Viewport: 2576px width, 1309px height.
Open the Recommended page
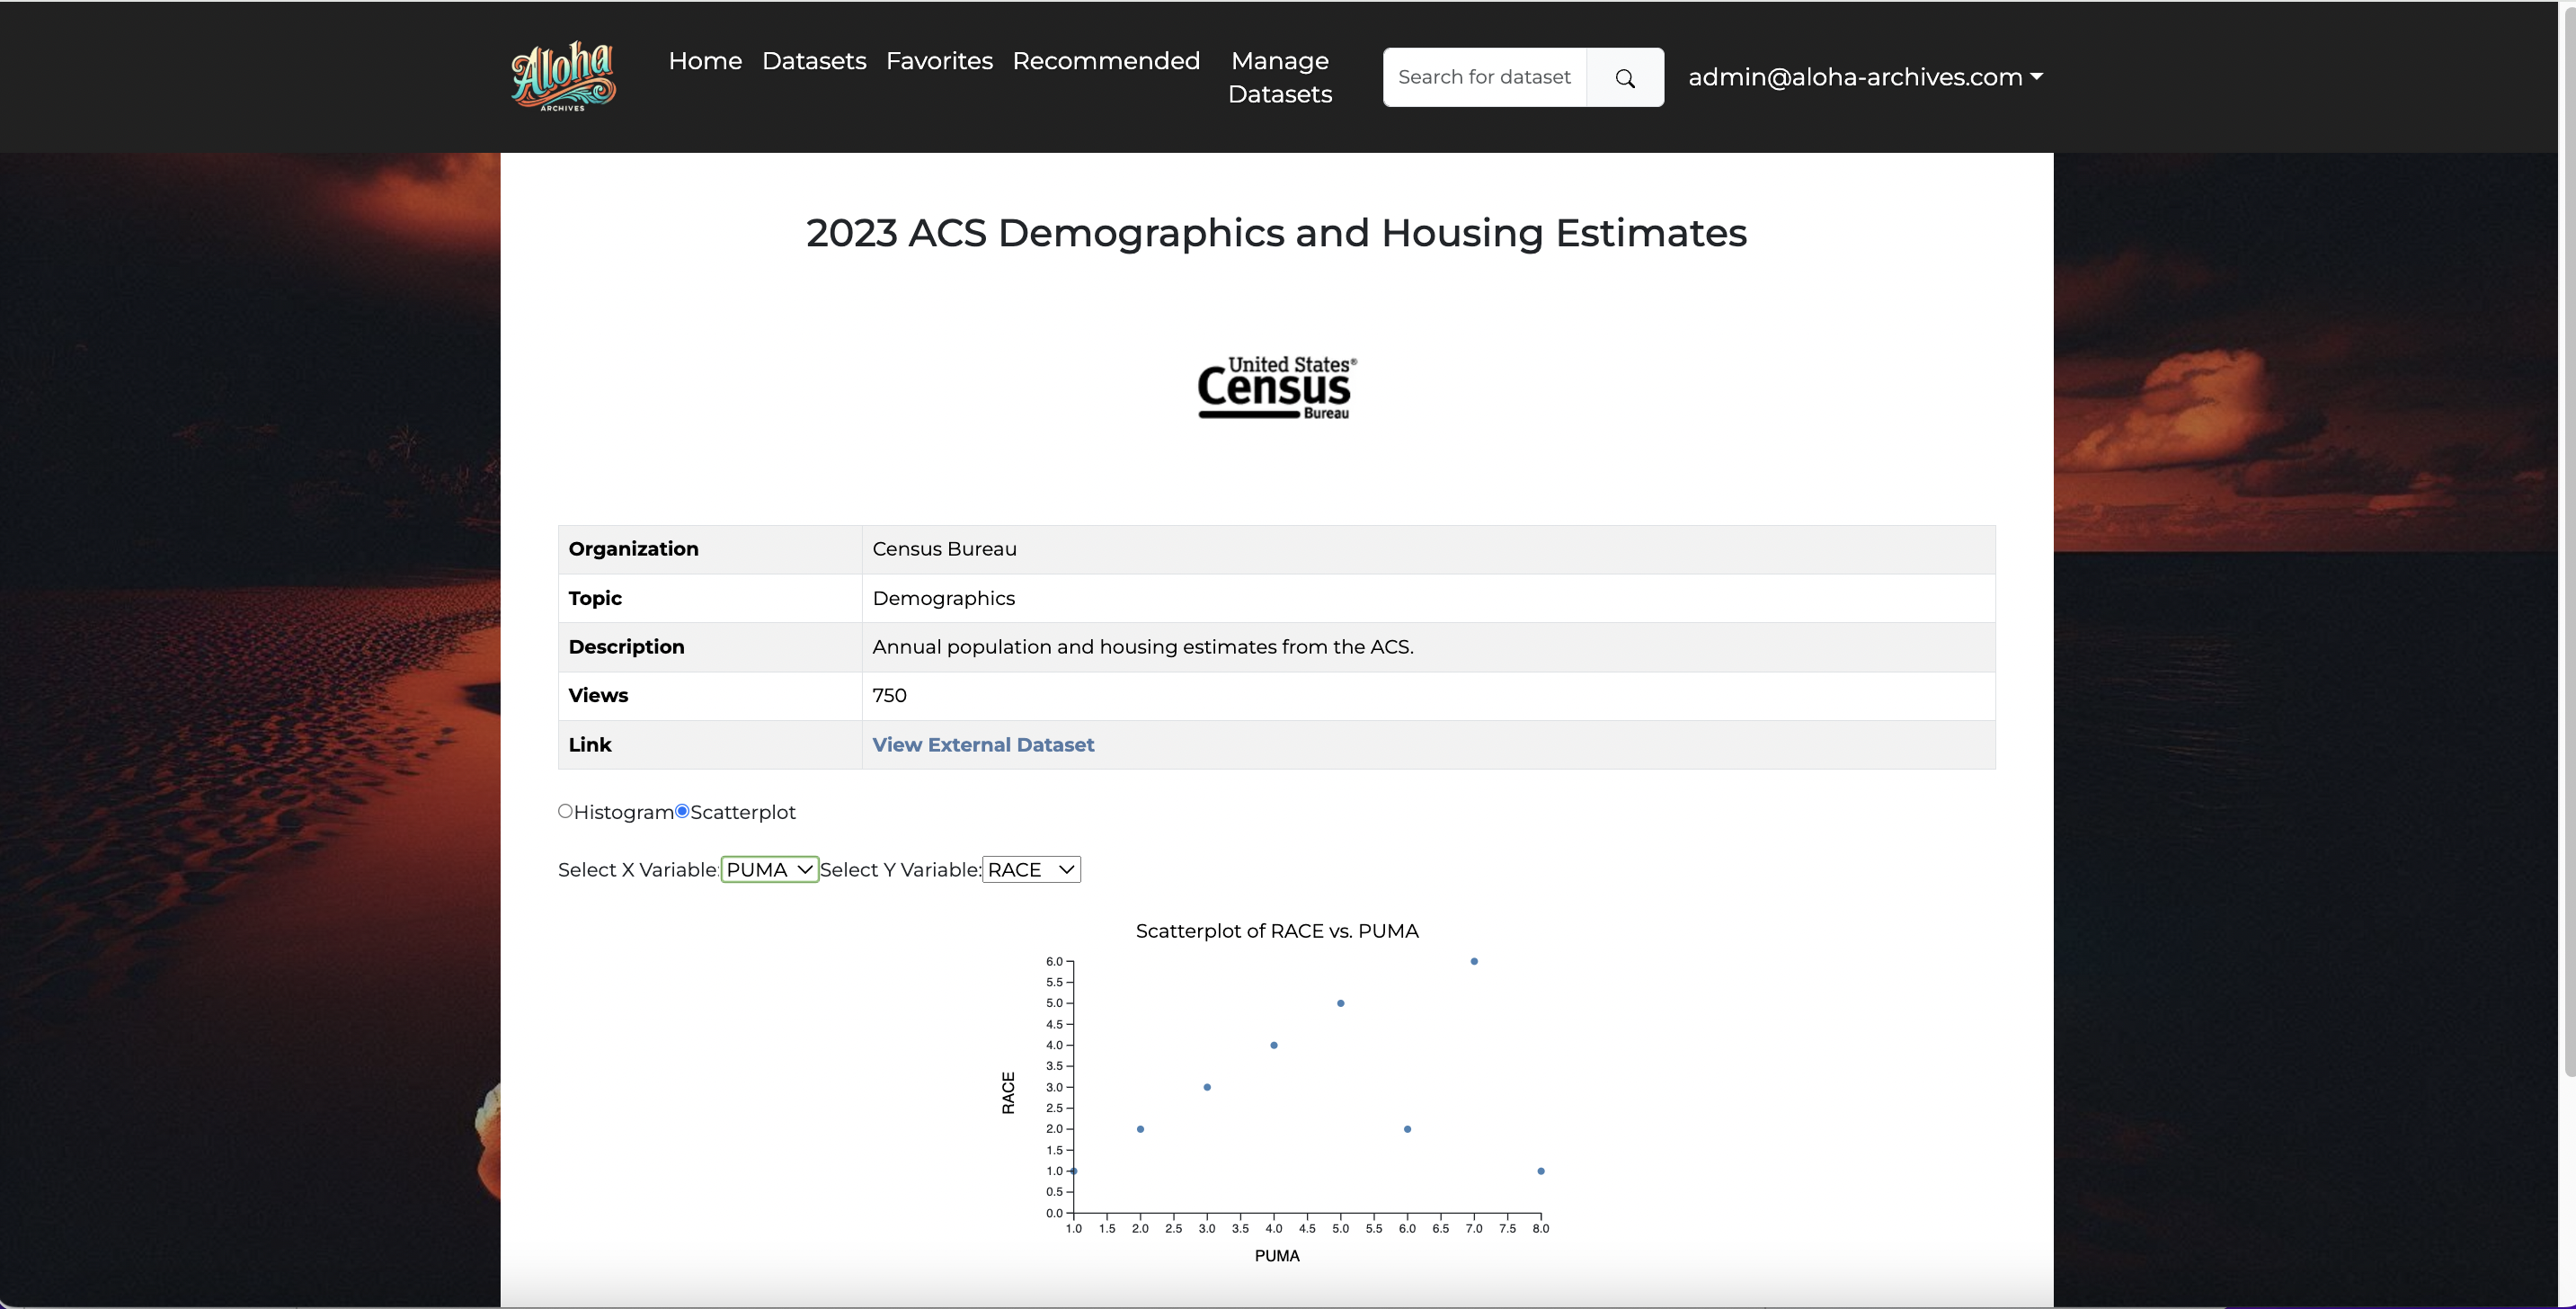click(x=1106, y=60)
